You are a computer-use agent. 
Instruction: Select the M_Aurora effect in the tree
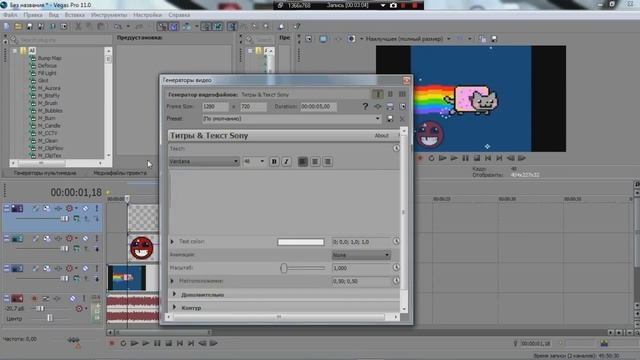point(49,88)
